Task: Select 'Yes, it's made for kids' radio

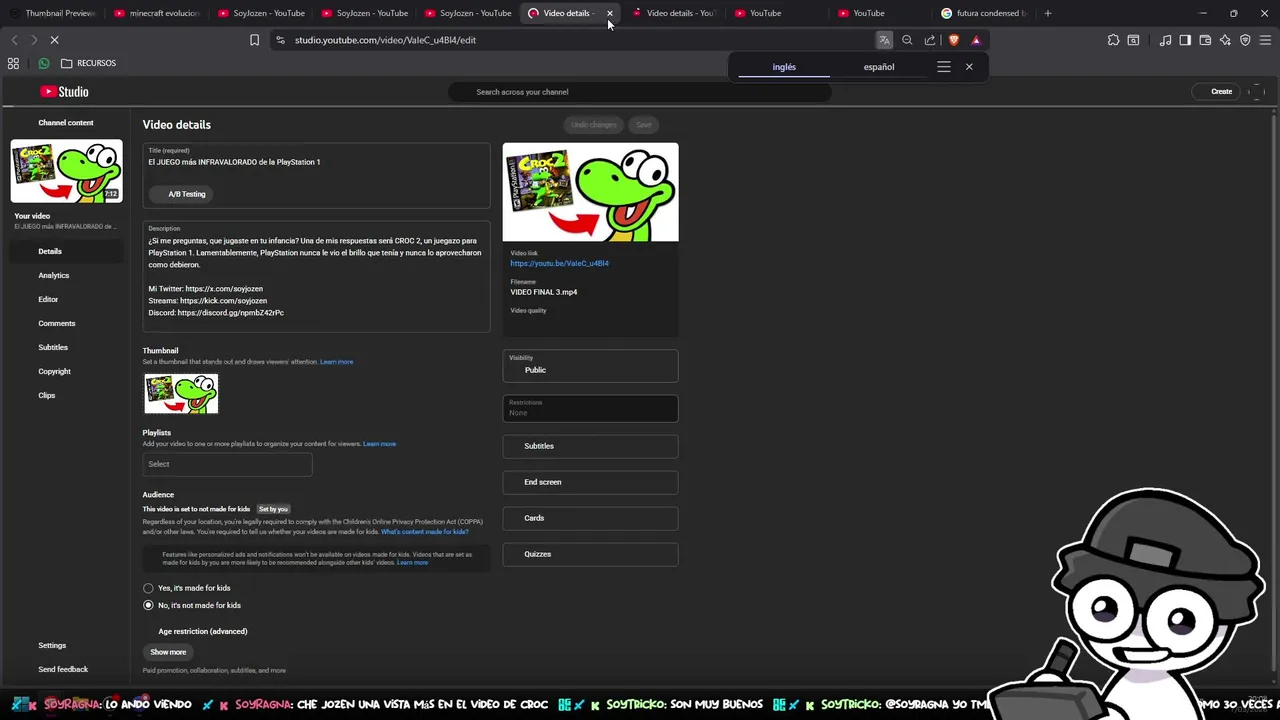Action: click(148, 588)
